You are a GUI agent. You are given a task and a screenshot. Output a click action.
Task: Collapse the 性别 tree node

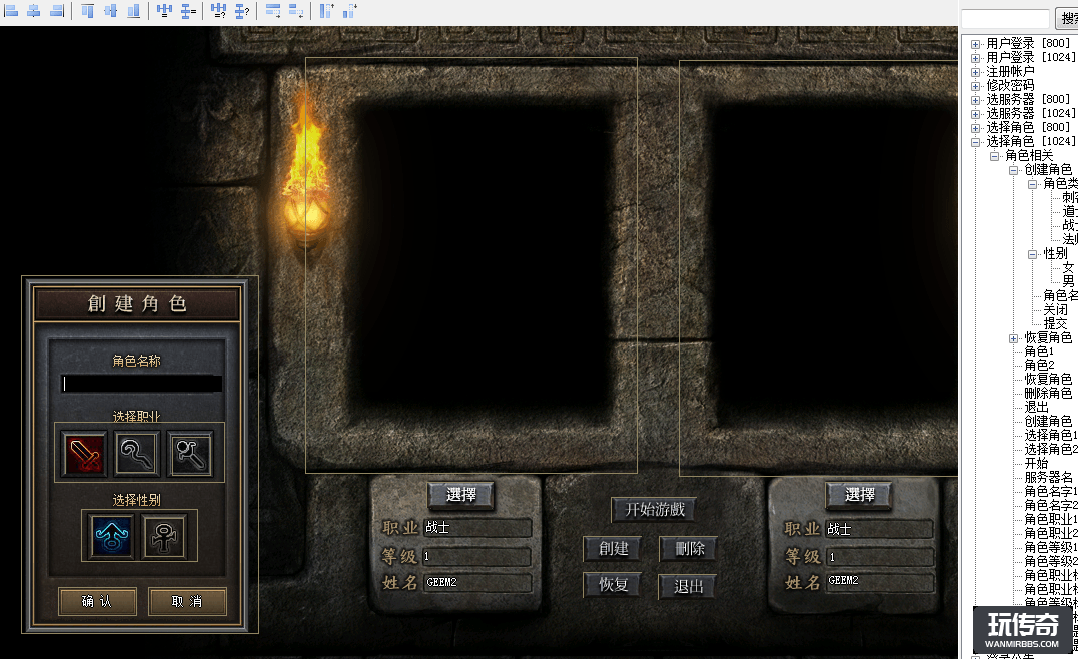[x=1032, y=254]
